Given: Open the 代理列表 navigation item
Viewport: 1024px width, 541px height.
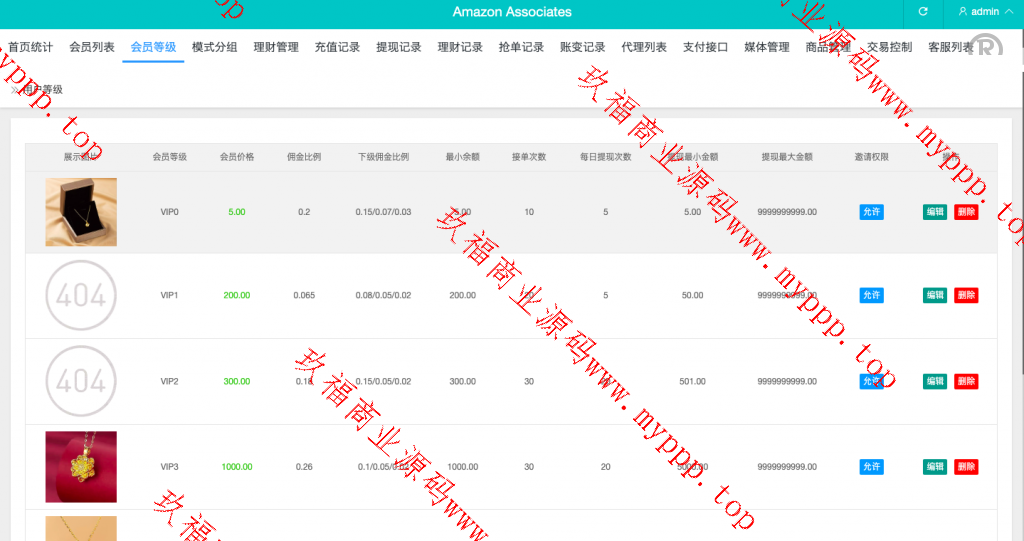Looking at the screenshot, I should pos(644,47).
